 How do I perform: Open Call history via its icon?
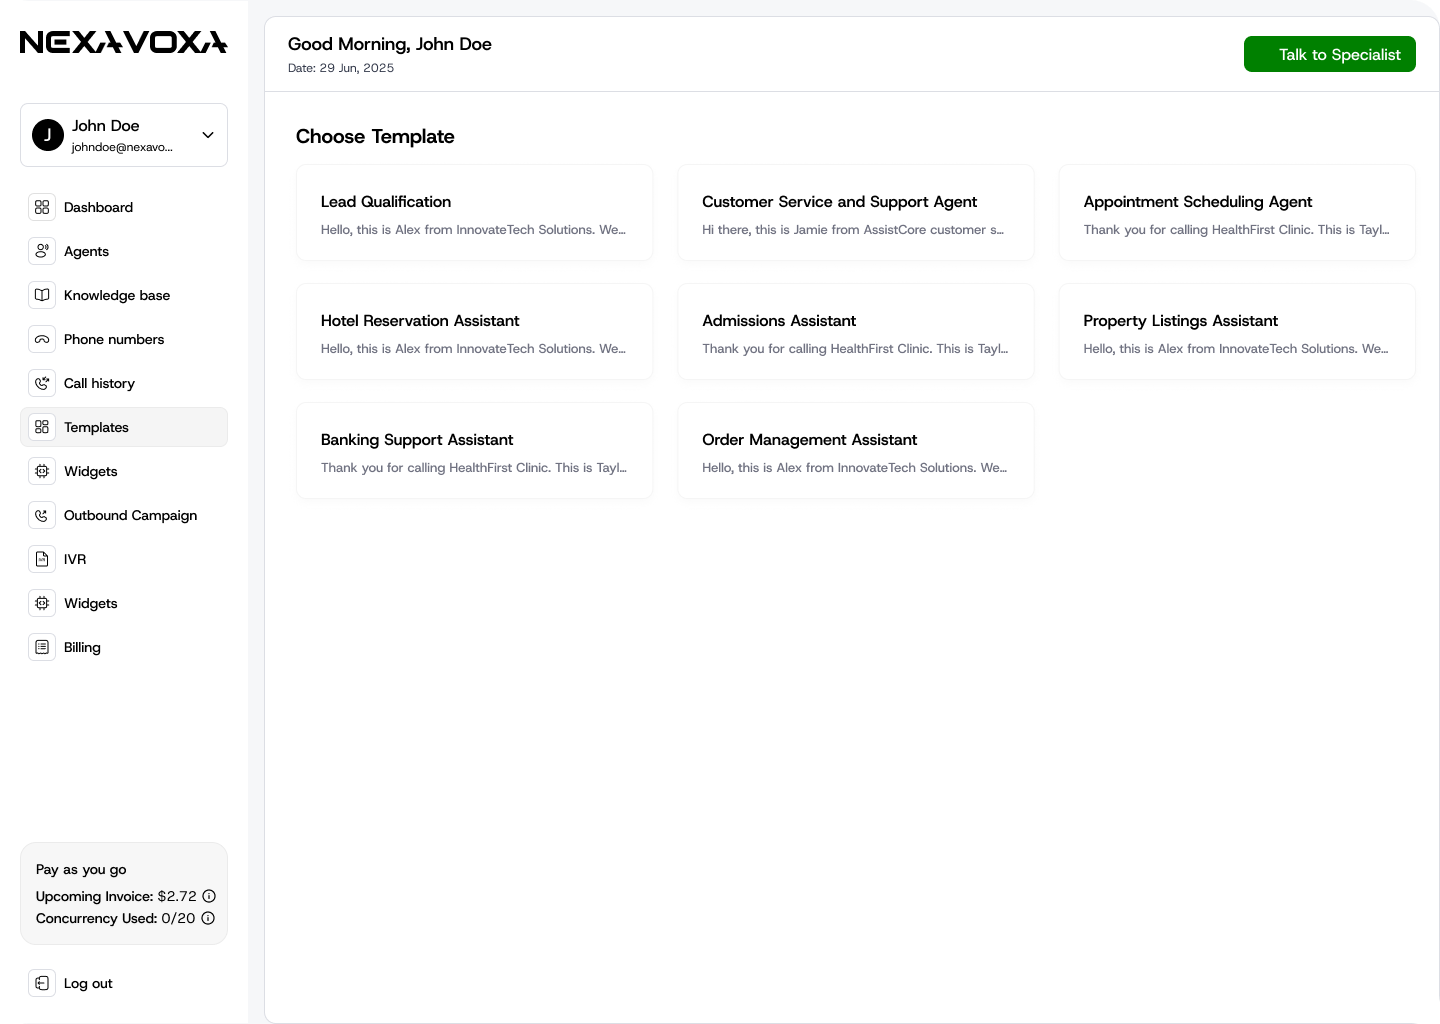[42, 383]
